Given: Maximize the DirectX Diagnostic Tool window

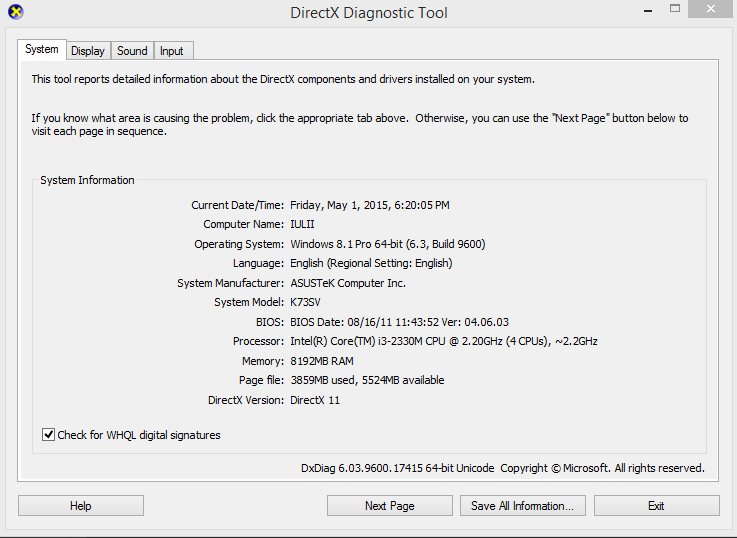Looking at the screenshot, I should coord(675,8).
